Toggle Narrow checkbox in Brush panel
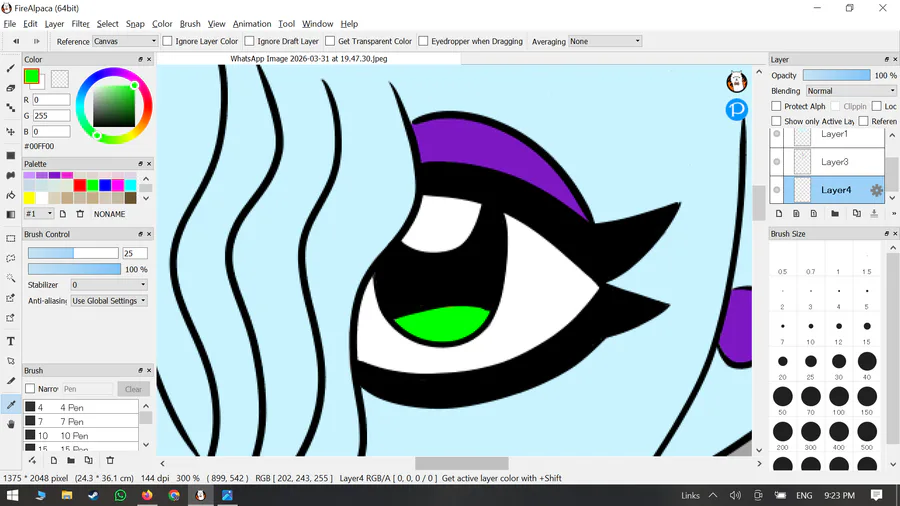This screenshot has width=900, height=506. click(x=30, y=388)
